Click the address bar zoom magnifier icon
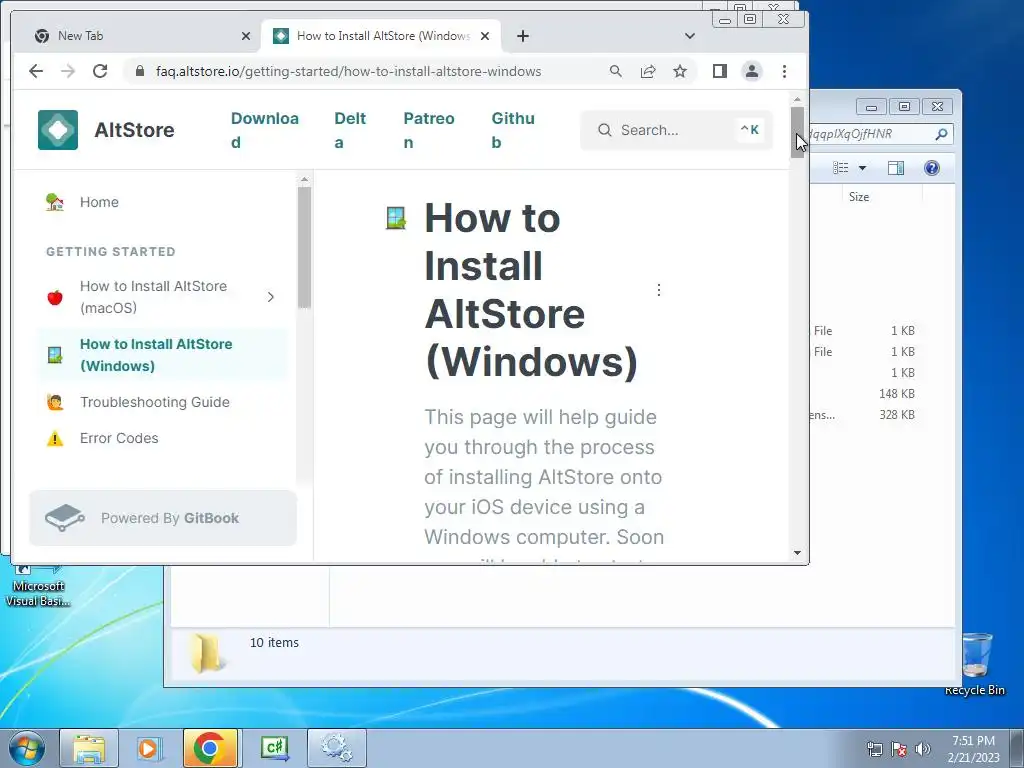Viewport: 1024px width, 768px height. [x=615, y=71]
